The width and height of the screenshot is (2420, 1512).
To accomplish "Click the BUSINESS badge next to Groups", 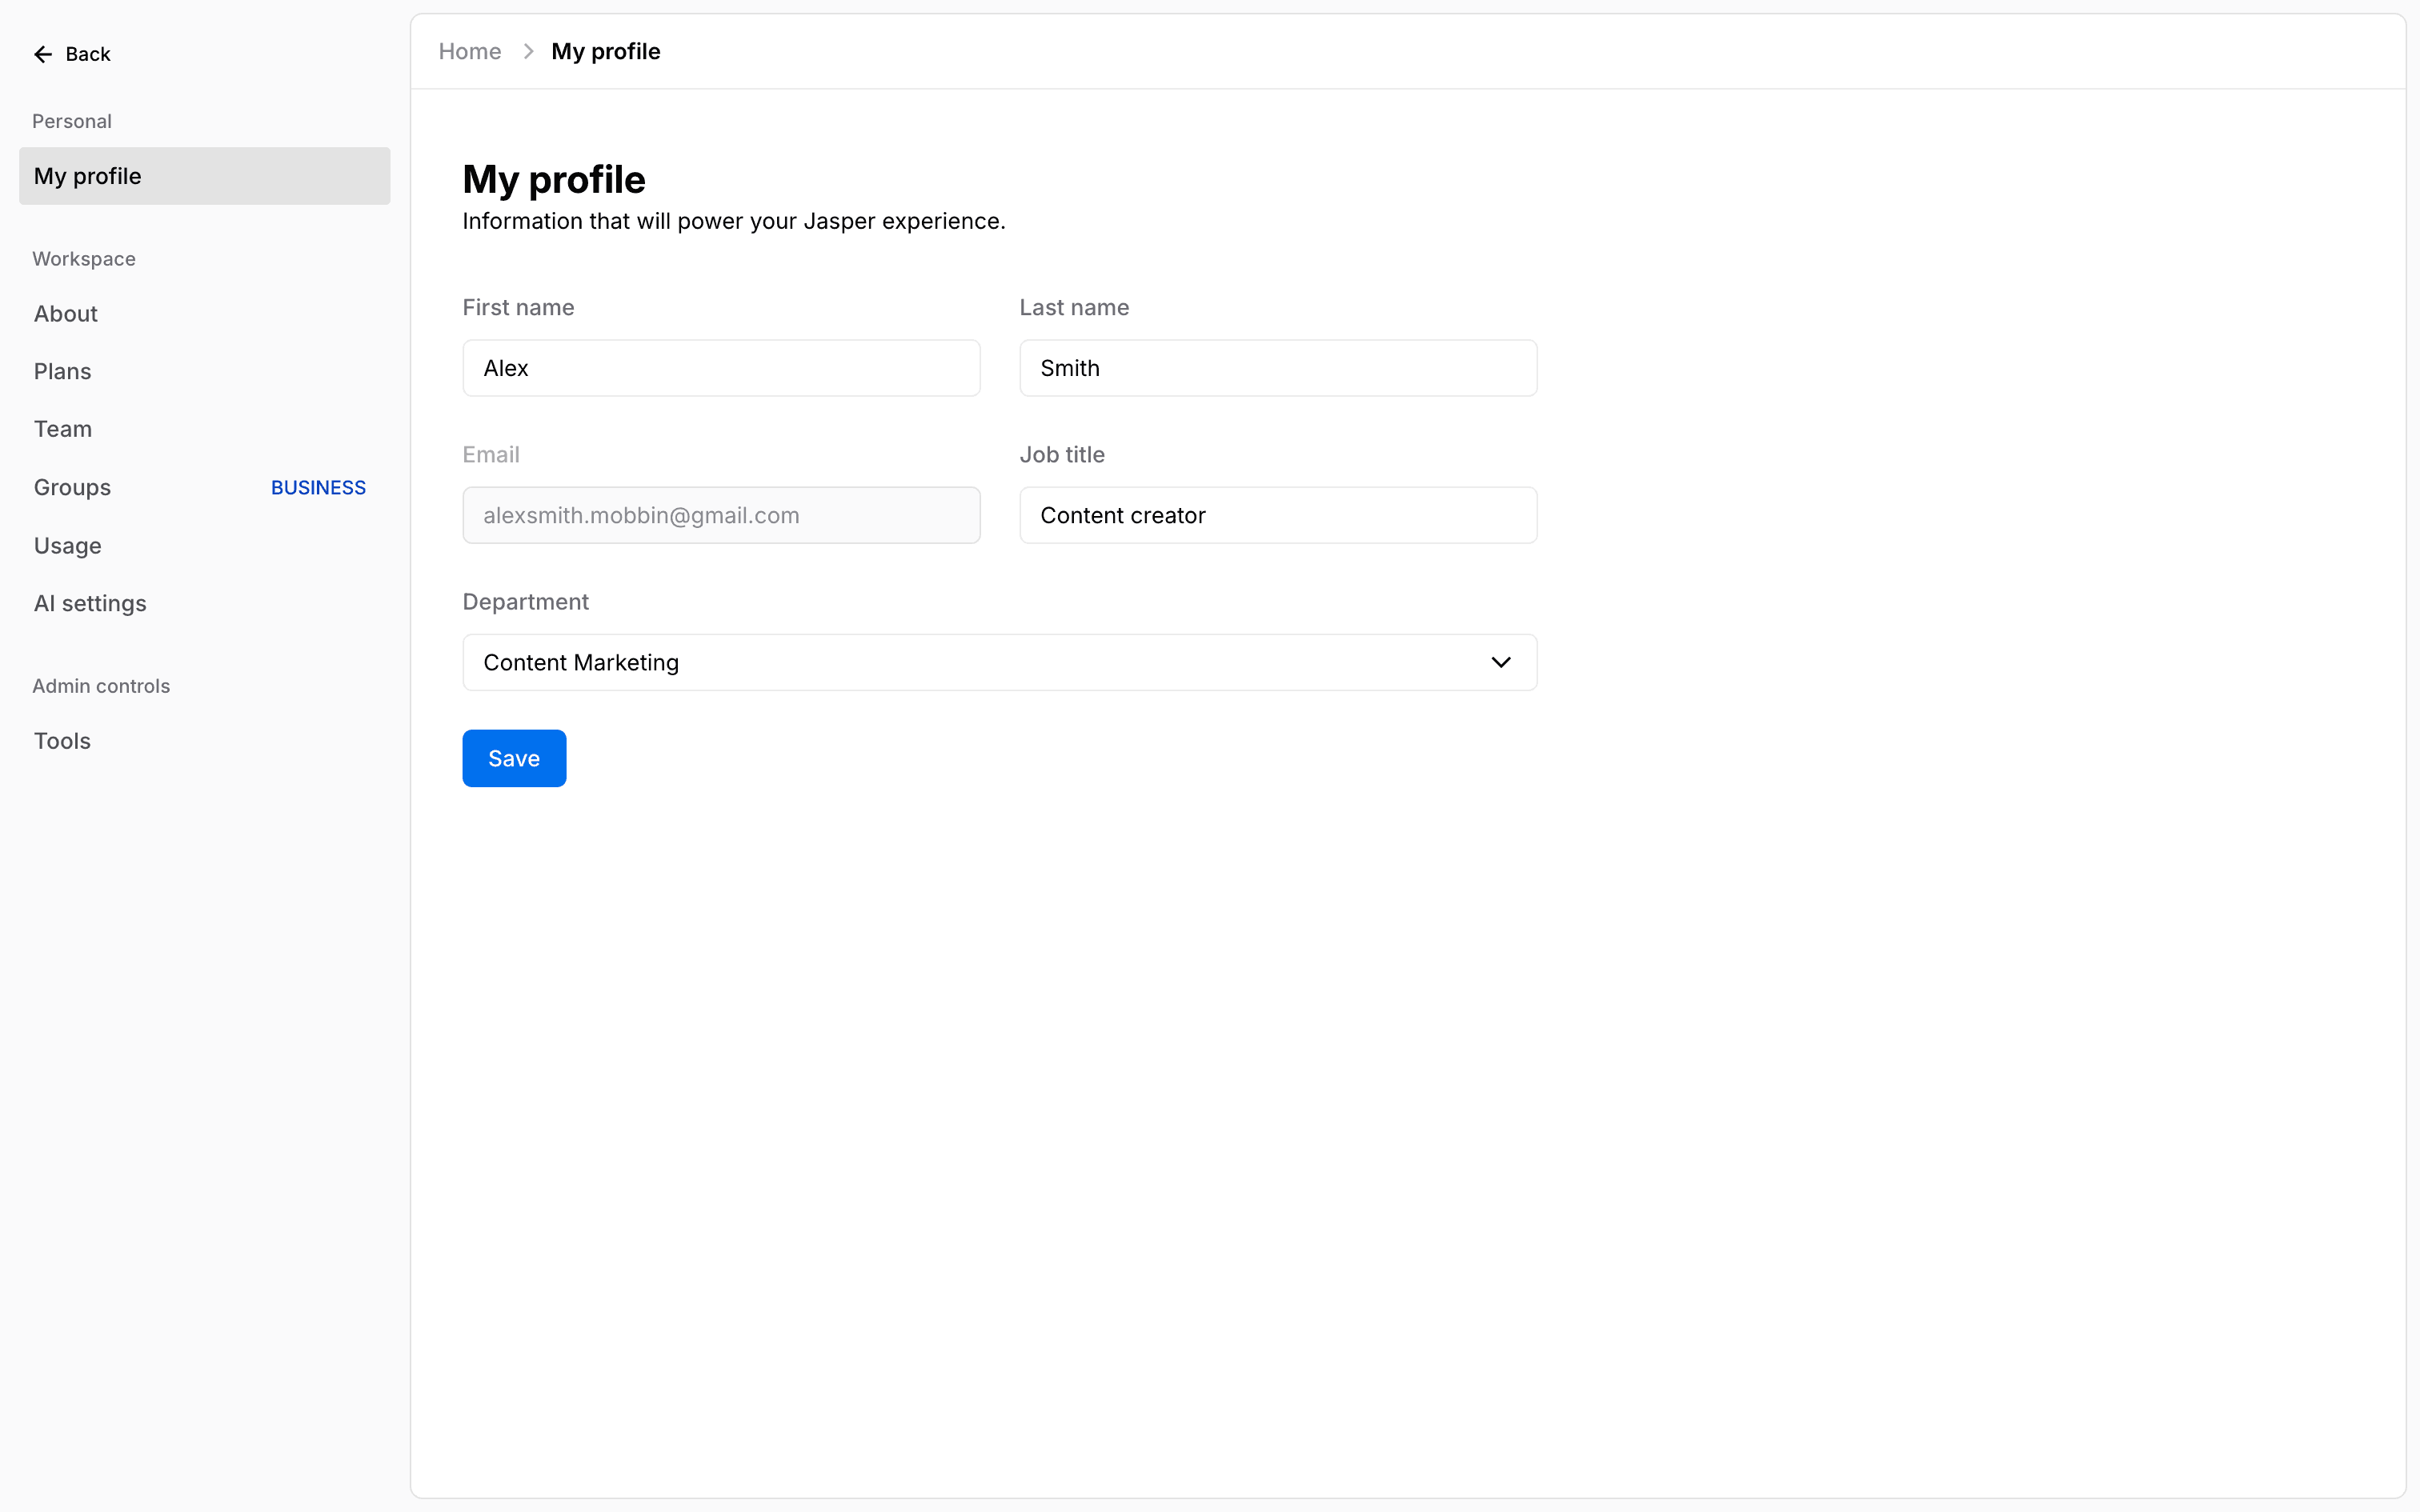I will pyautogui.click(x=318, y=487).
